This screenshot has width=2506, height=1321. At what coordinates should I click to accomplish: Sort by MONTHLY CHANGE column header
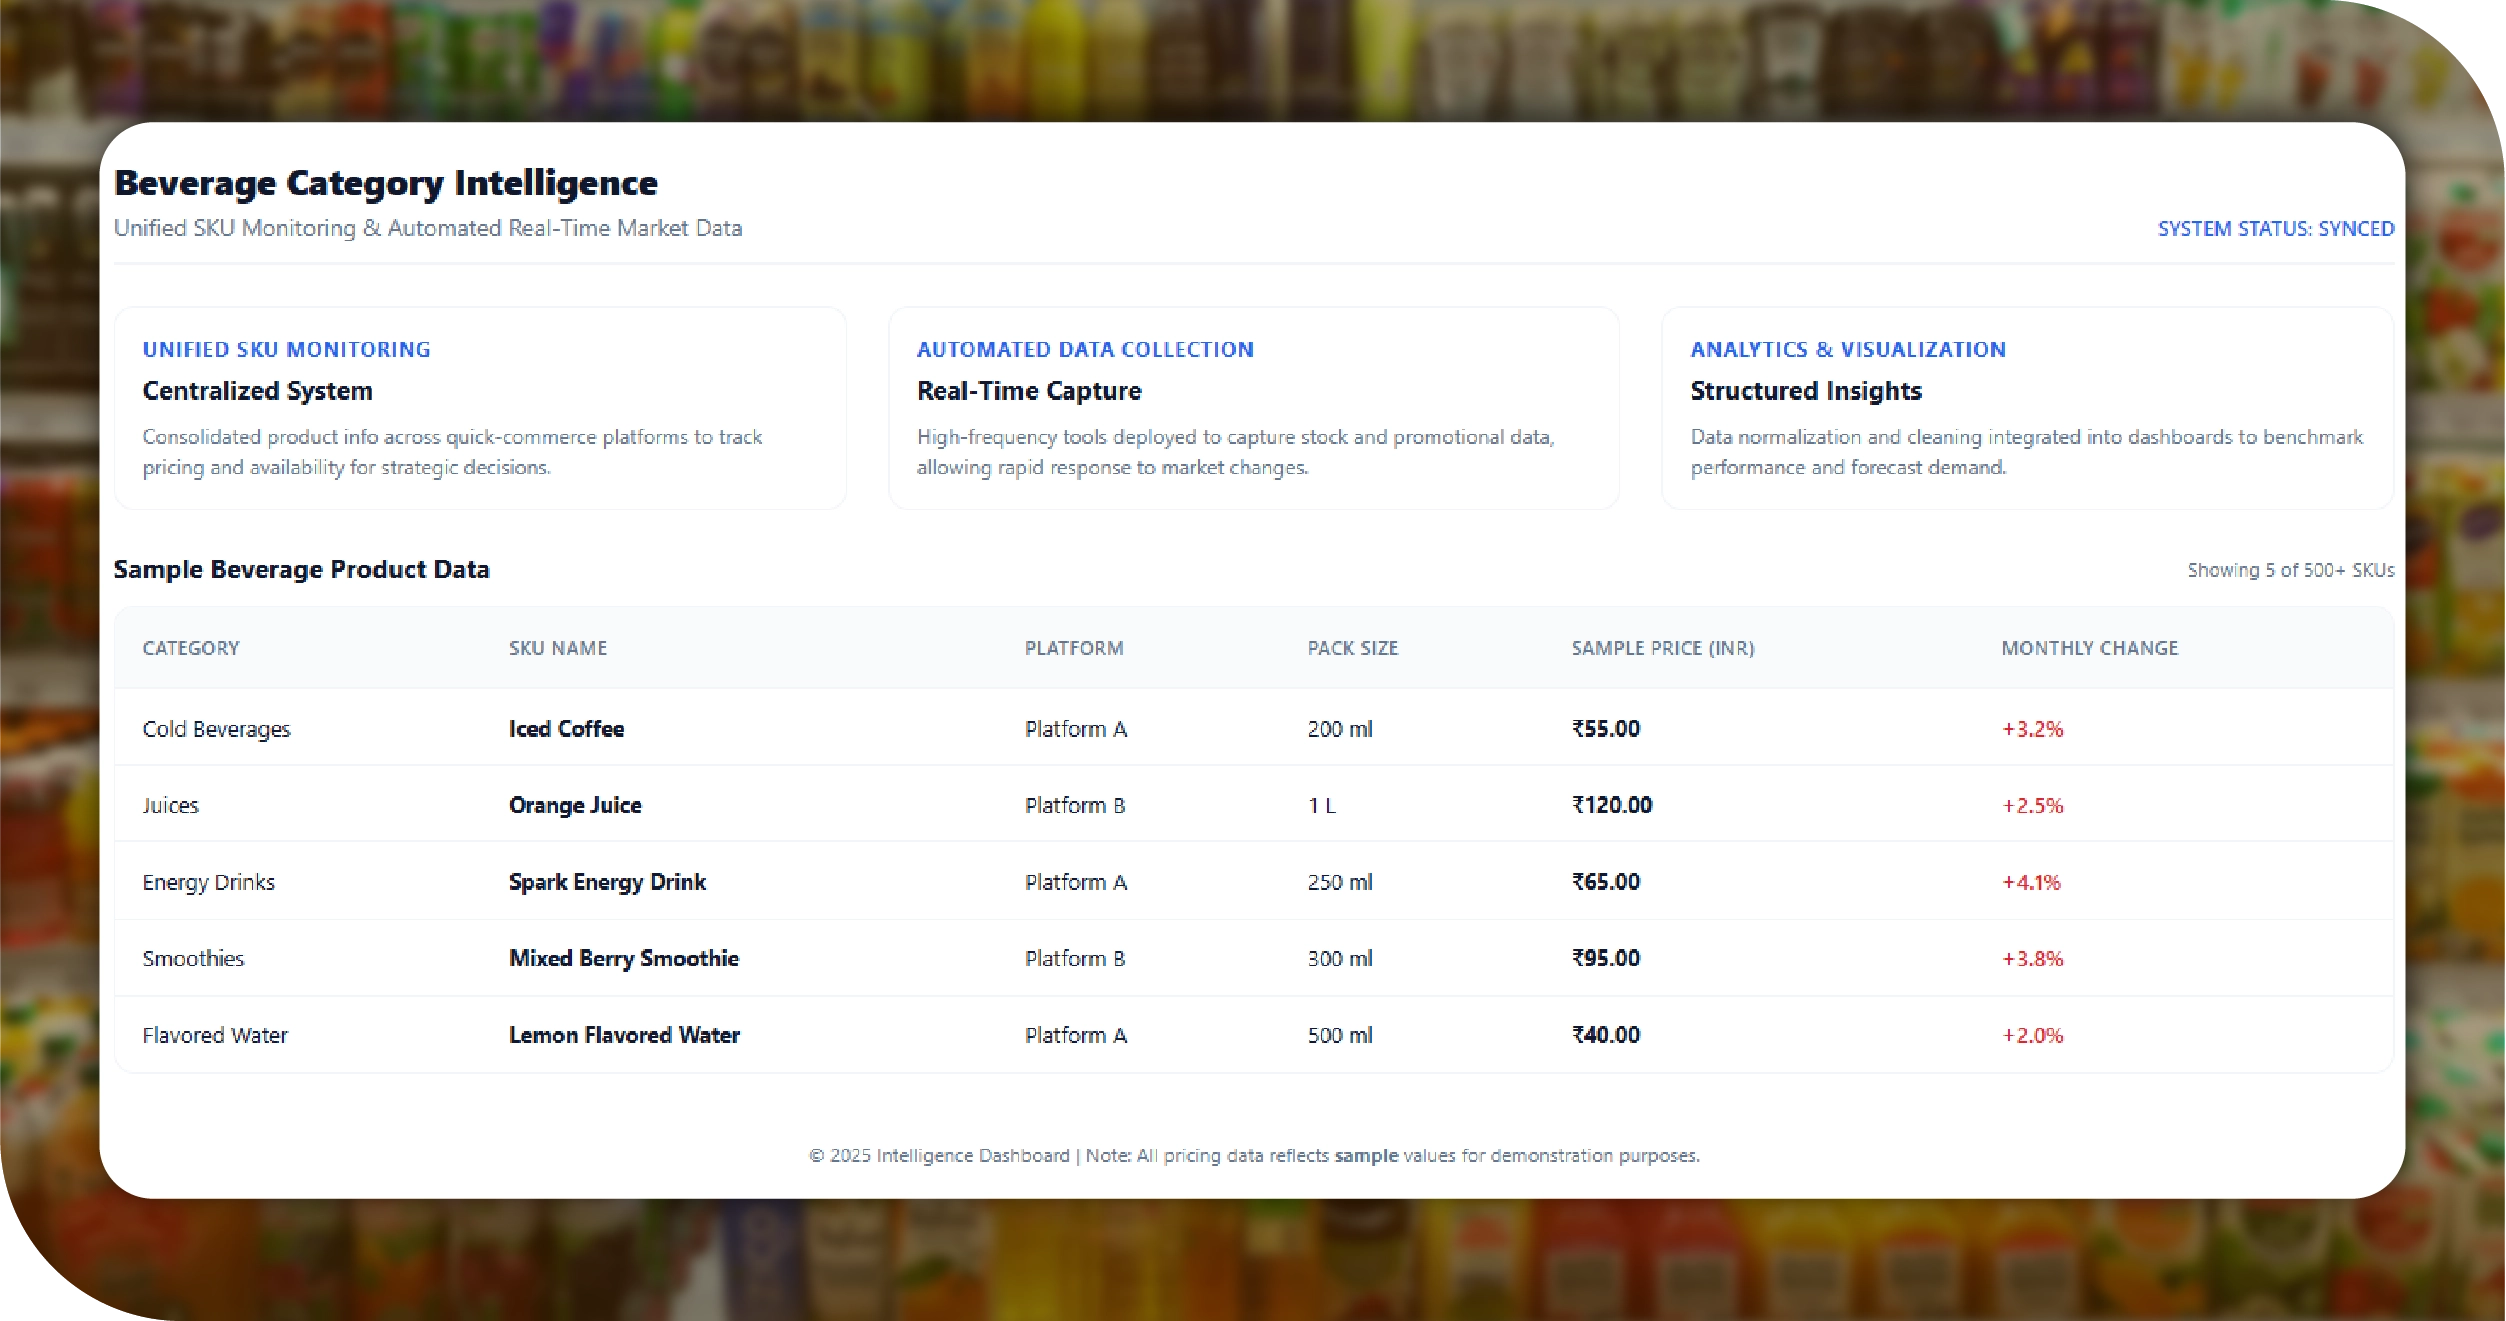click(x=2089, y=648)
